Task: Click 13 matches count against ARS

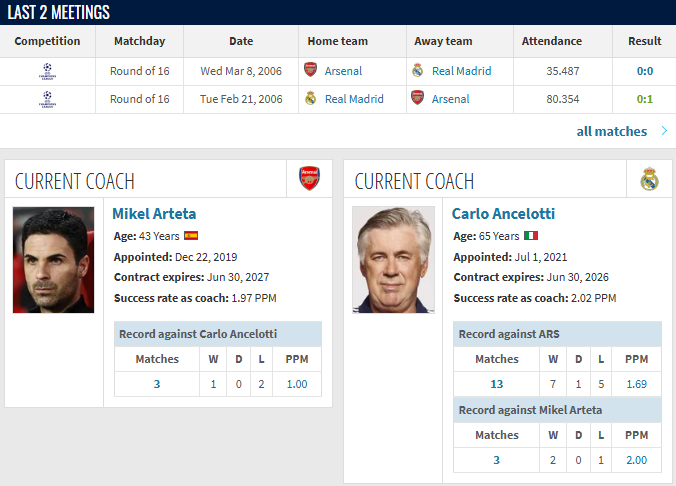Action: (x=496, y=383)
